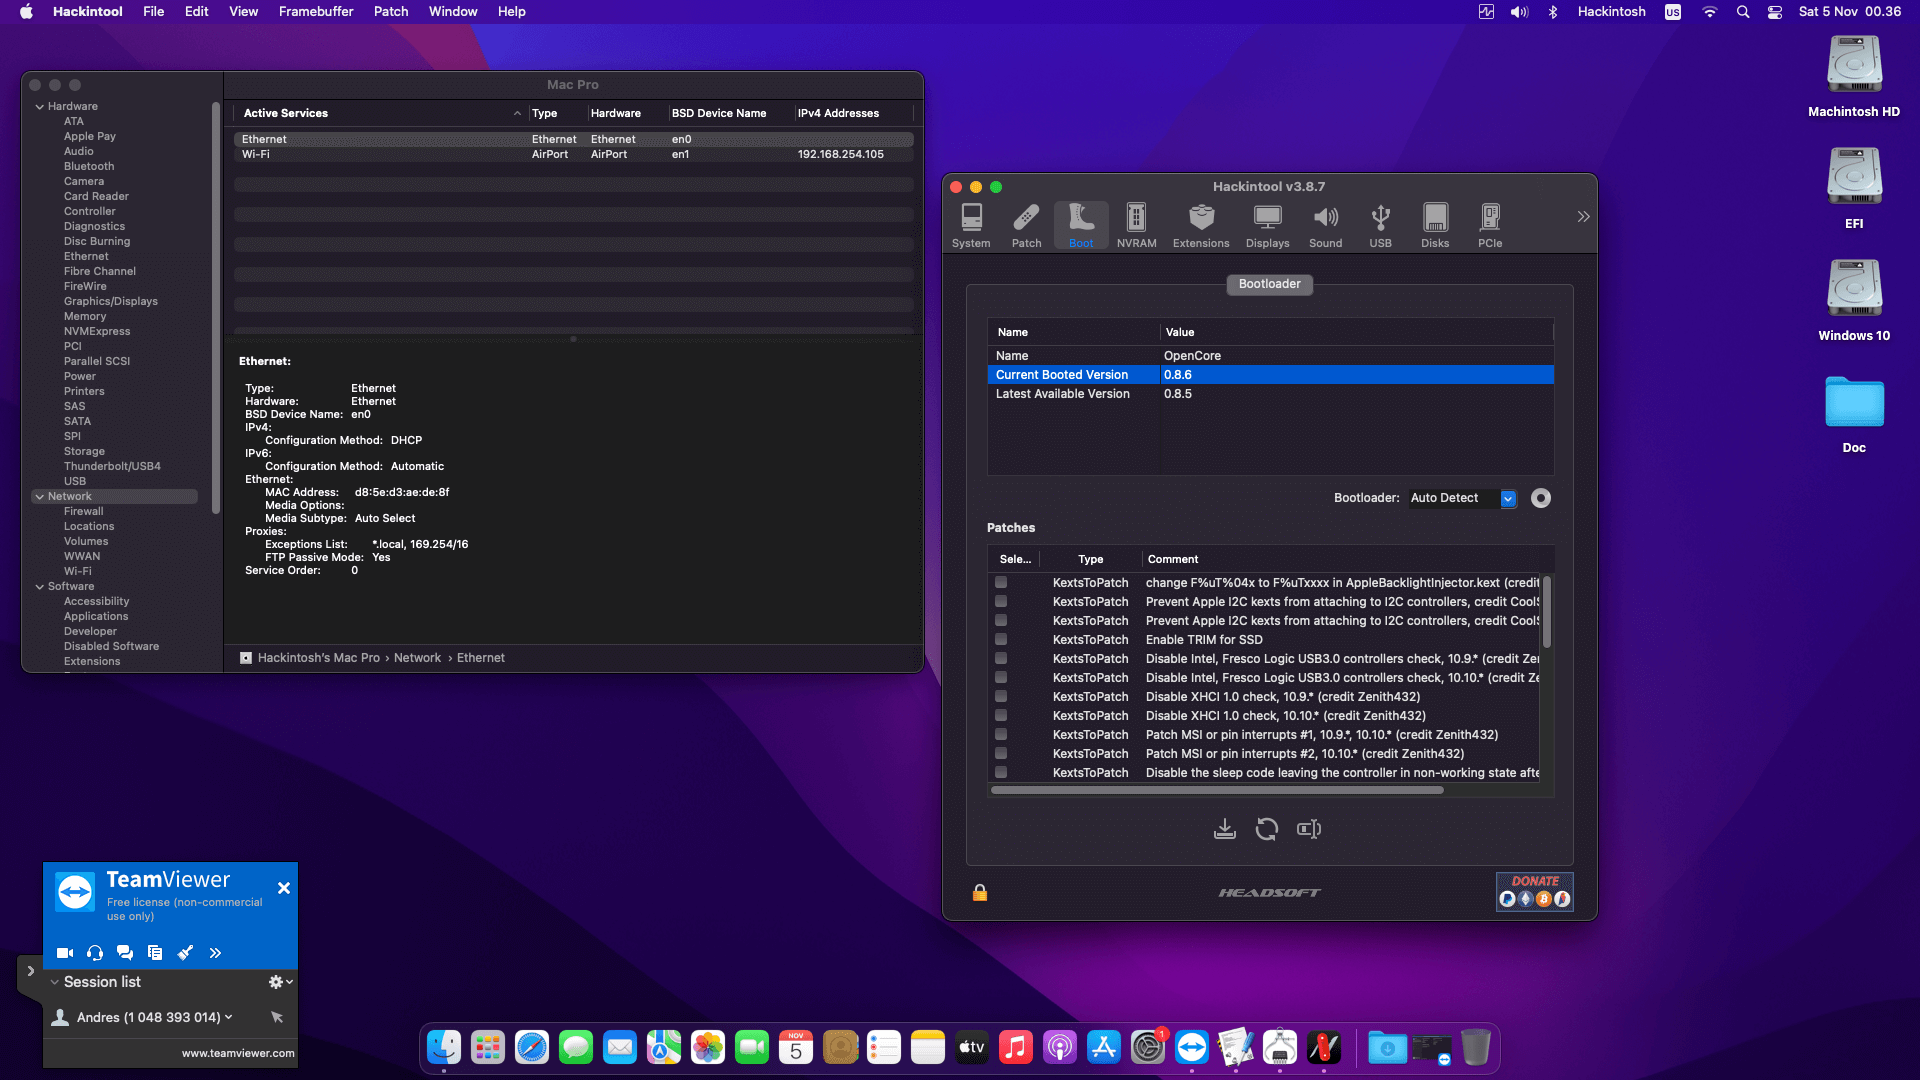Click the System Information sidebar scrollbar
Image resolution: width=1920 pixels, height=1080 pixels.
215,308
